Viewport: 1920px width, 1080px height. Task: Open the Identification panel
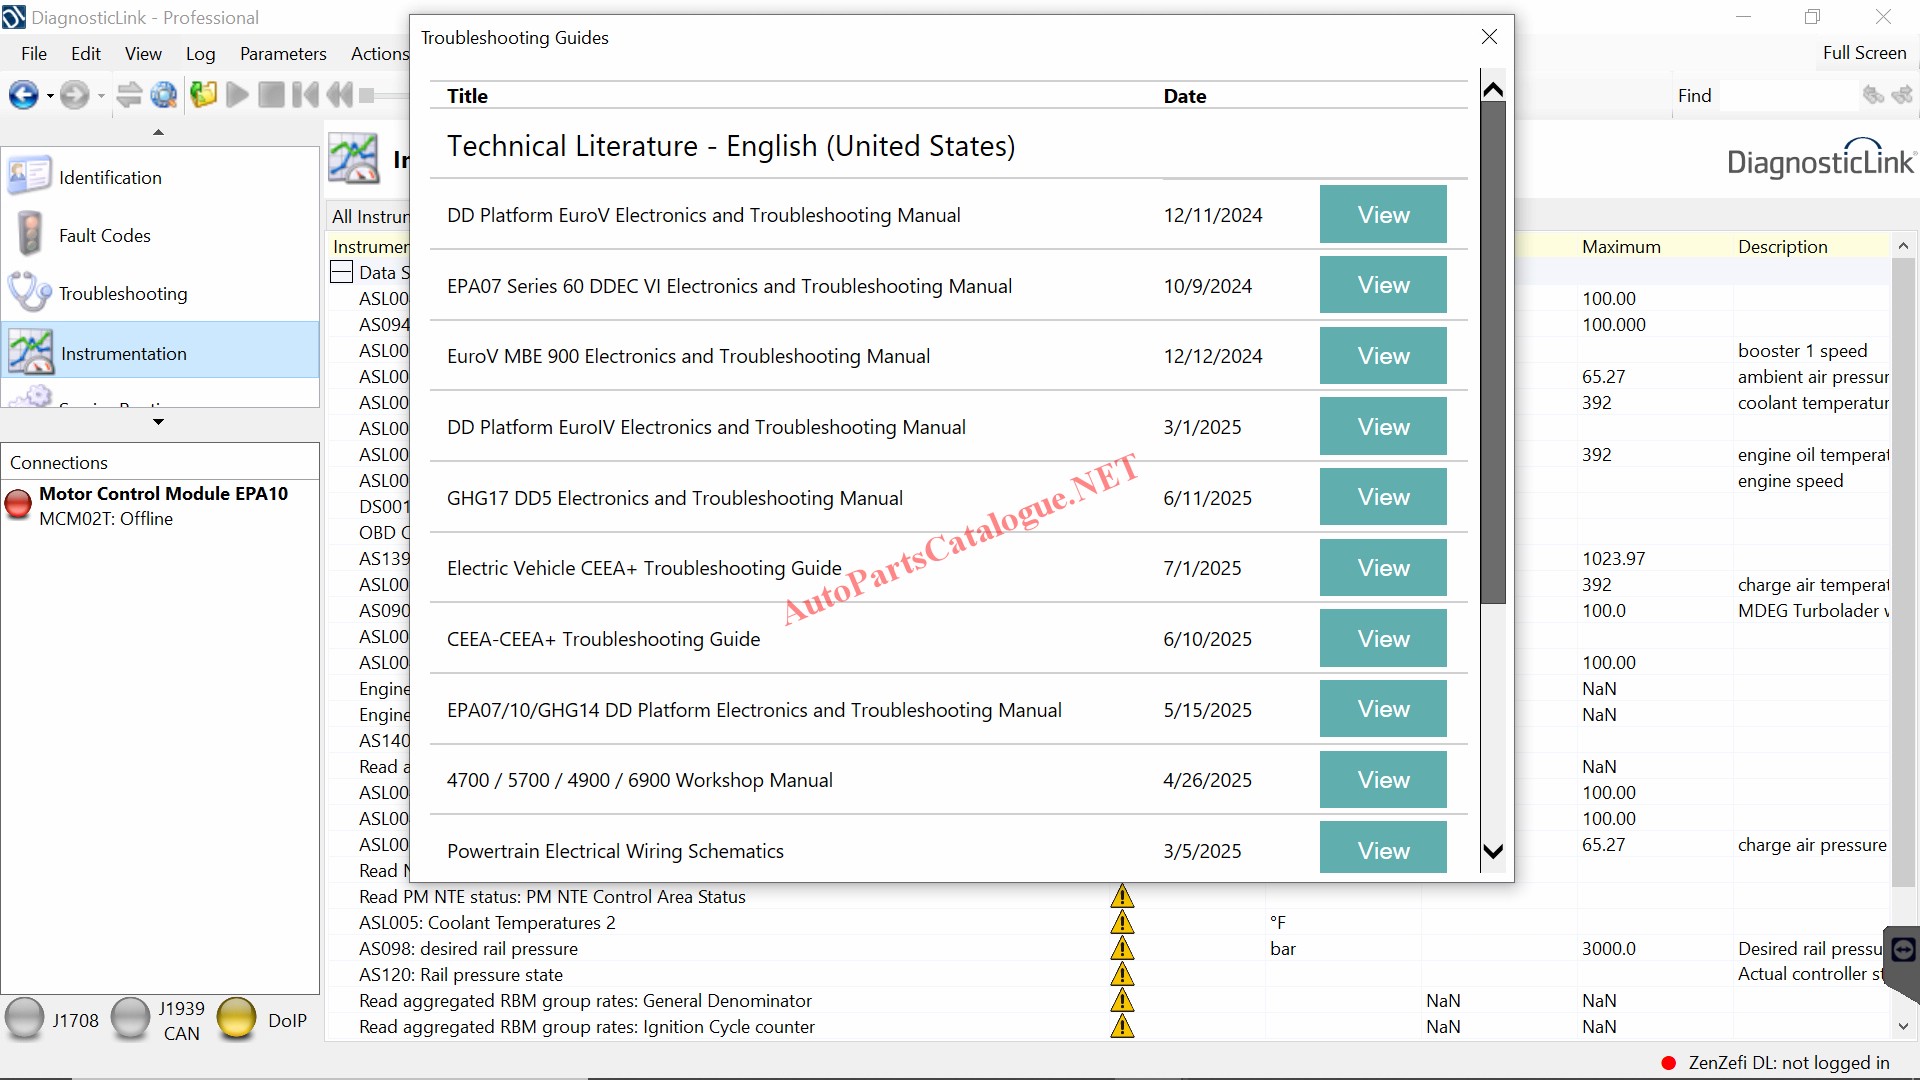point(110,177)
